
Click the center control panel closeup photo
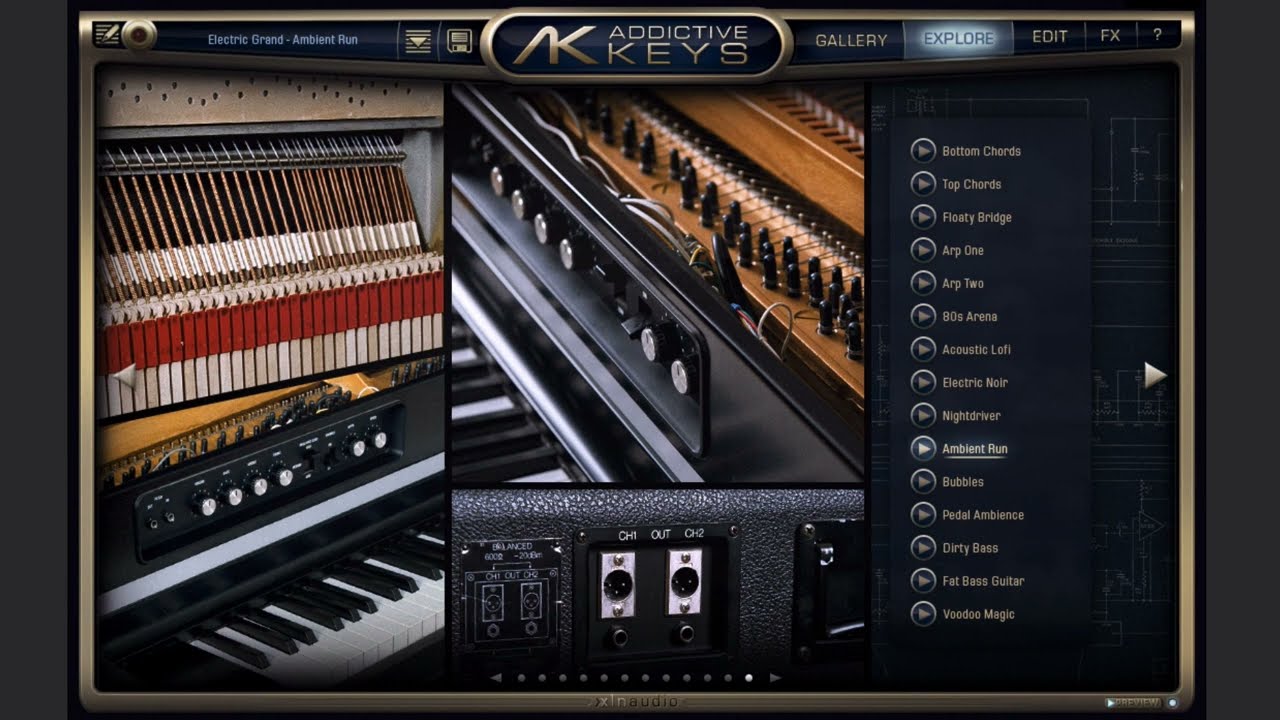[658, 283]
